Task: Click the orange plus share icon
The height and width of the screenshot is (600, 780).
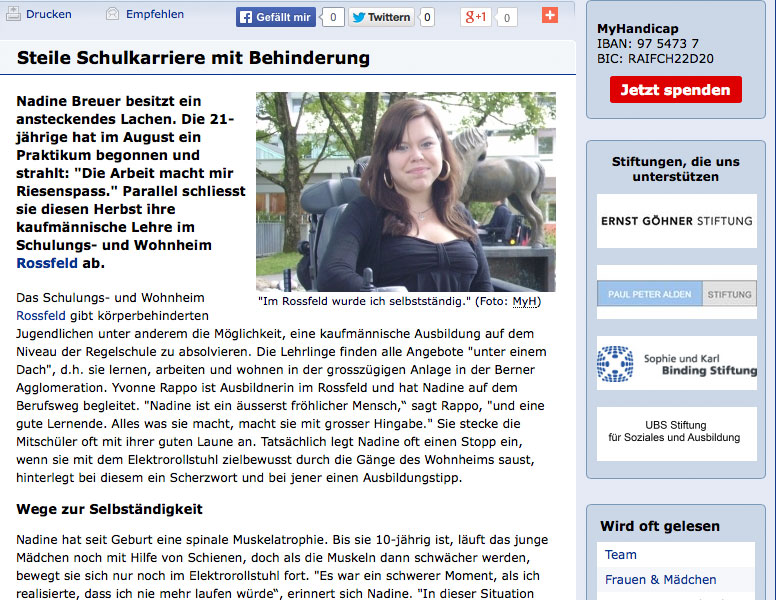Action: point(550,15)
